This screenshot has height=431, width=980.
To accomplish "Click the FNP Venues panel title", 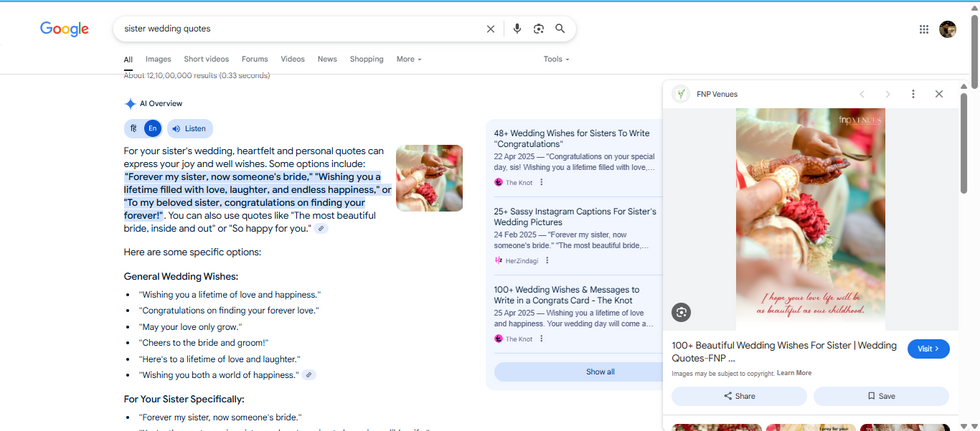I will 717,94.
